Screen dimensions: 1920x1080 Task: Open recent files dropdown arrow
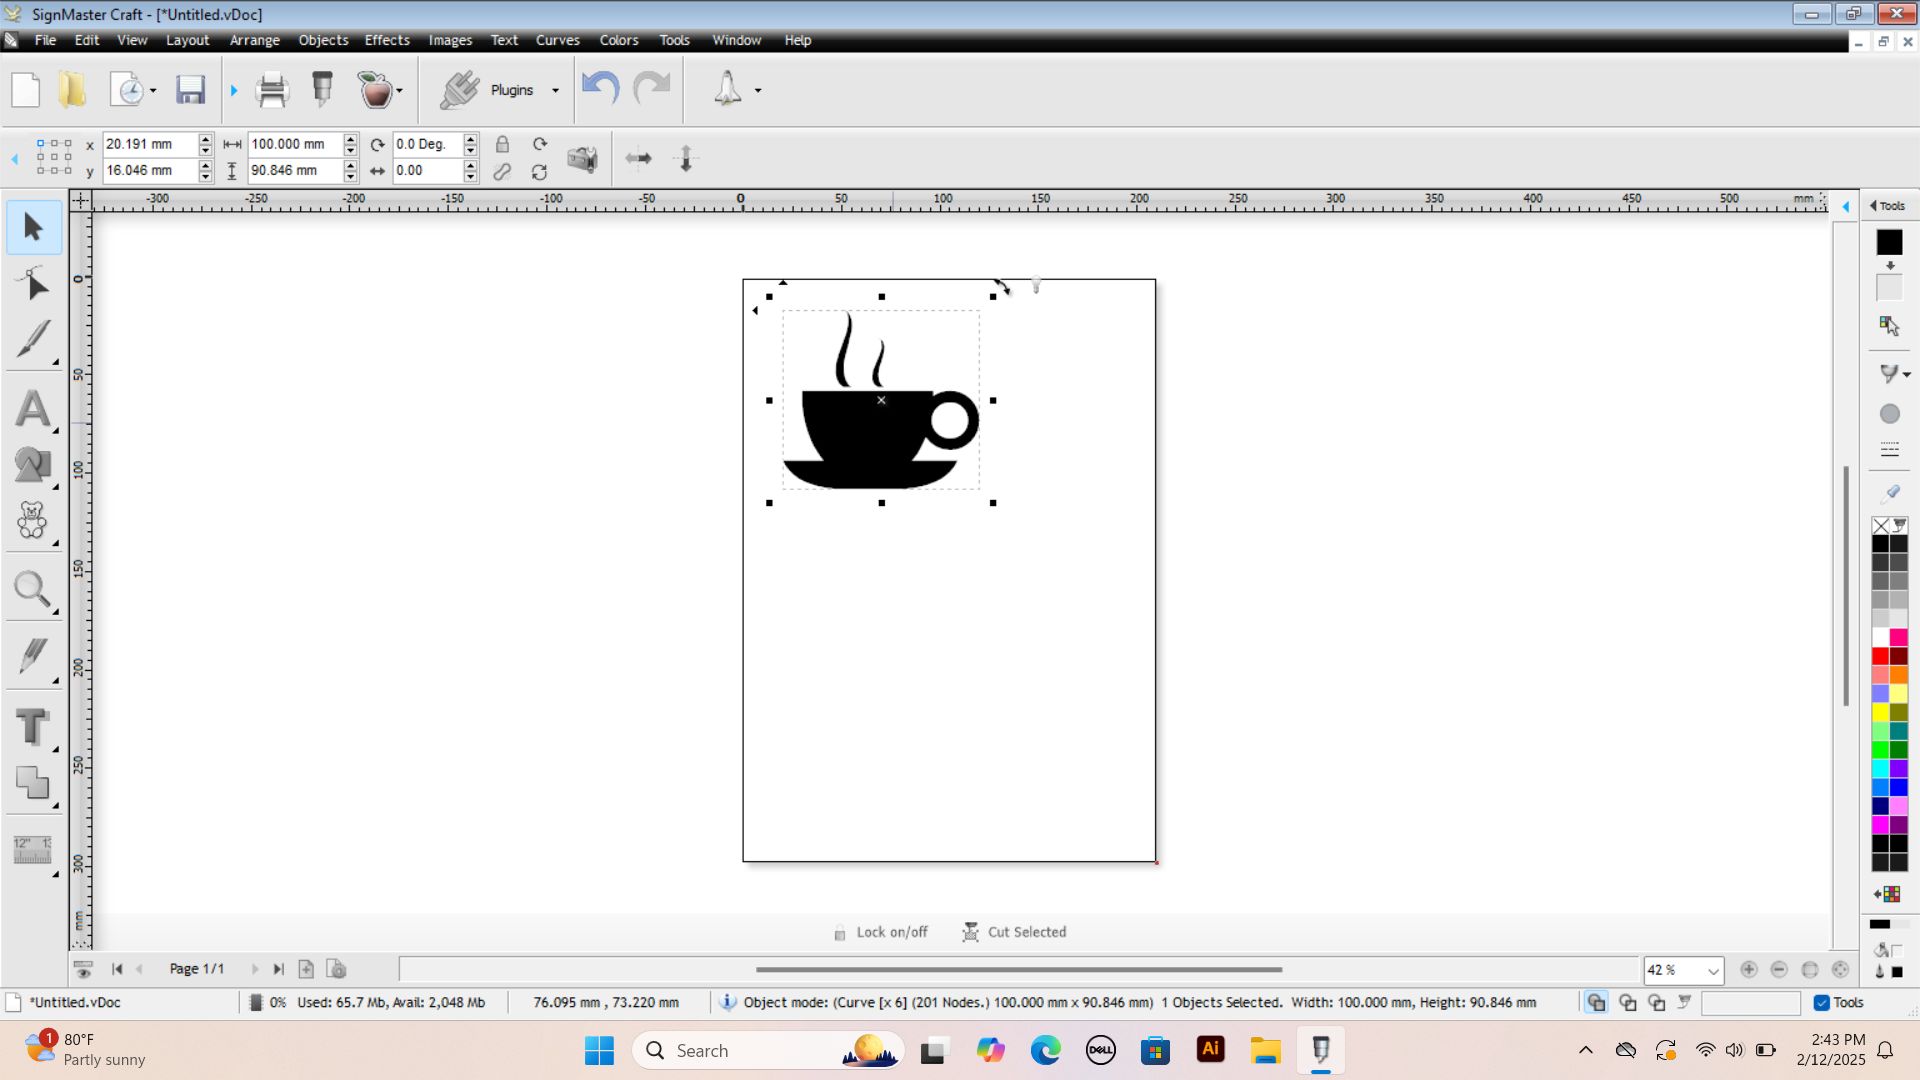coord(153,91)
